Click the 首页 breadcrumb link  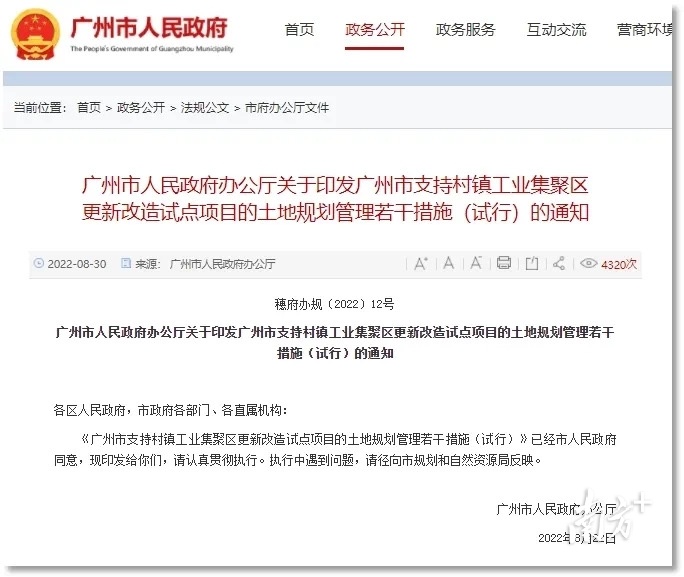pos(89,107)
